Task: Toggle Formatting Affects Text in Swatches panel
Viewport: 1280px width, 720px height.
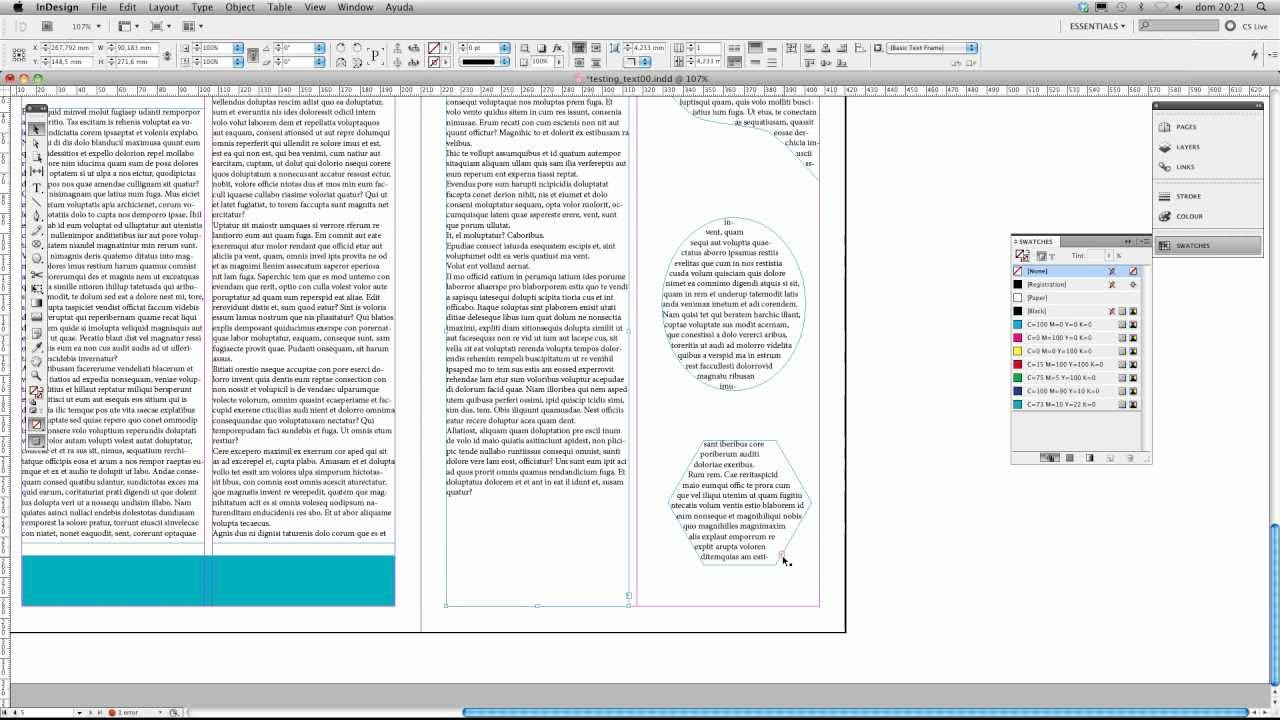Action: click(x=1051, y=255)
